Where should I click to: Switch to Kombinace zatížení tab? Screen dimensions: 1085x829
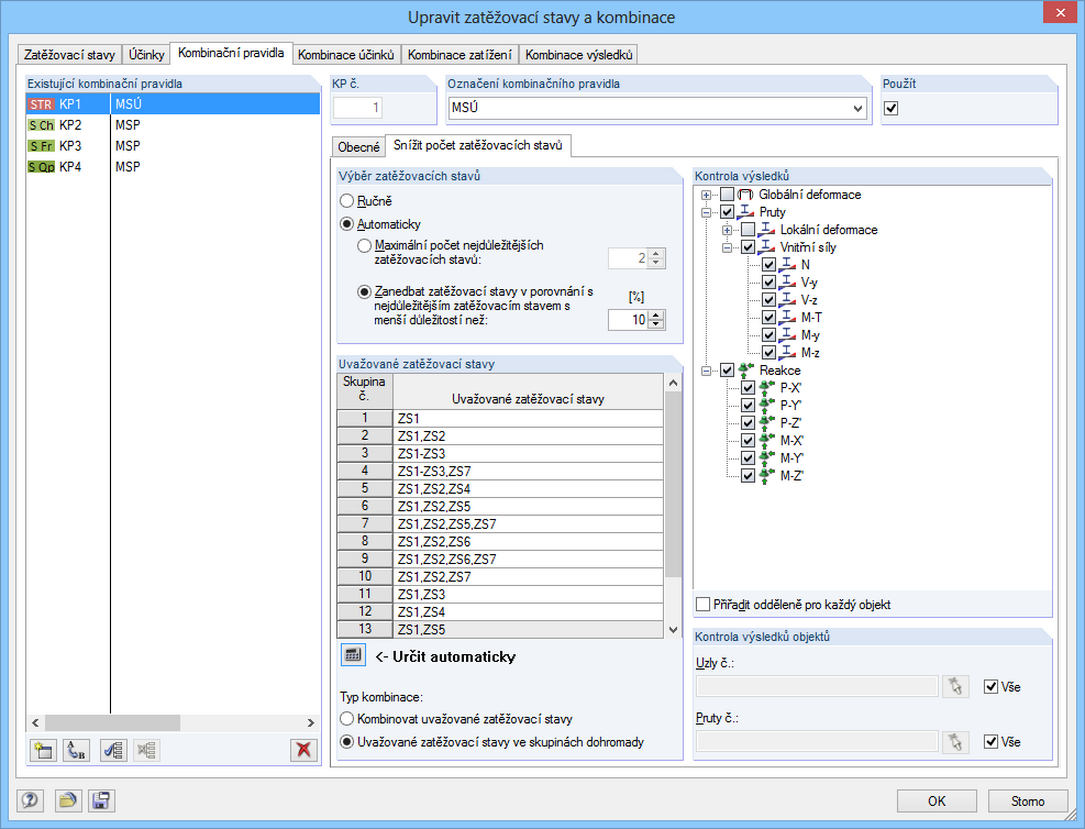460,55
